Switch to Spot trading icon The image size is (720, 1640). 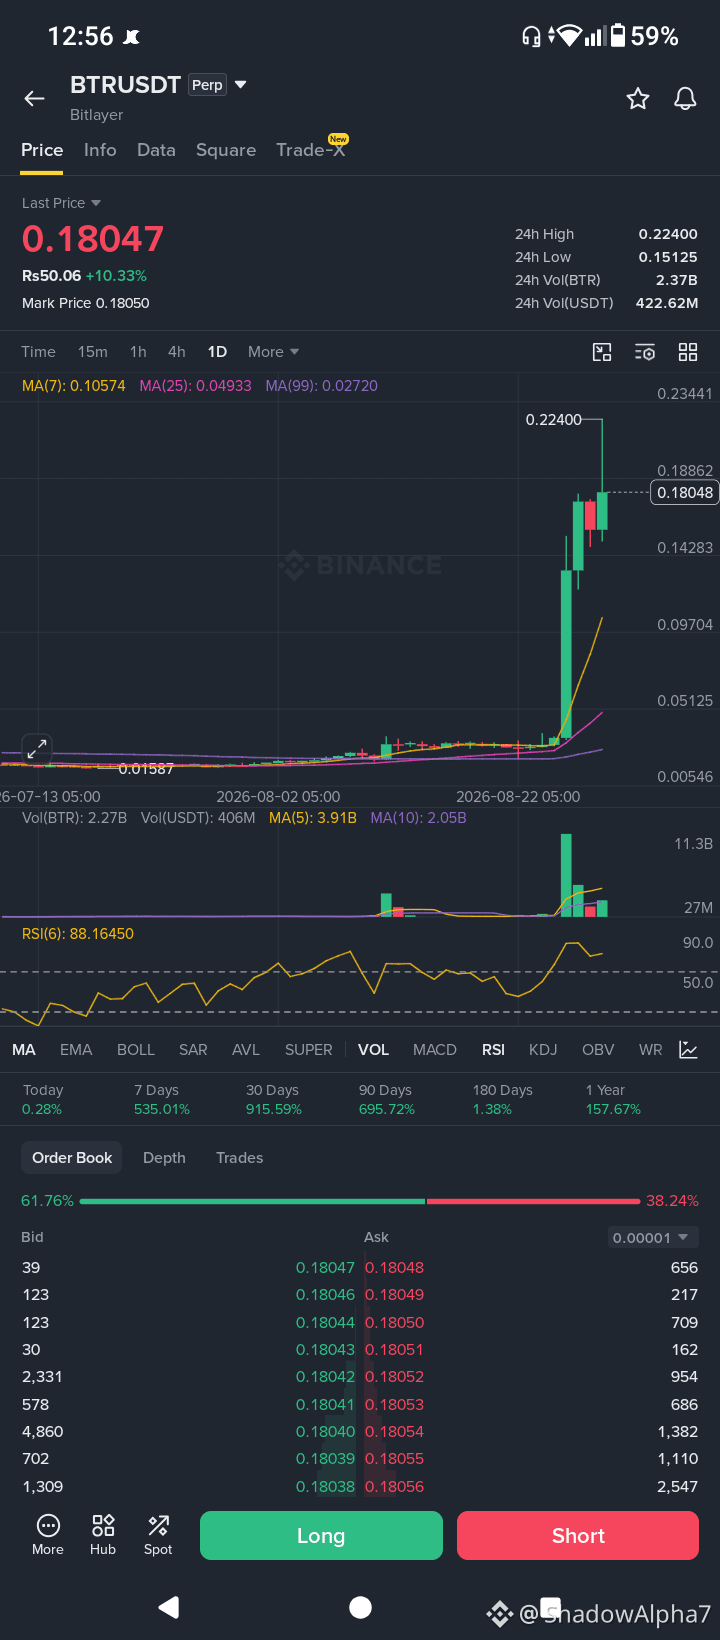[x=158, y=1535]
